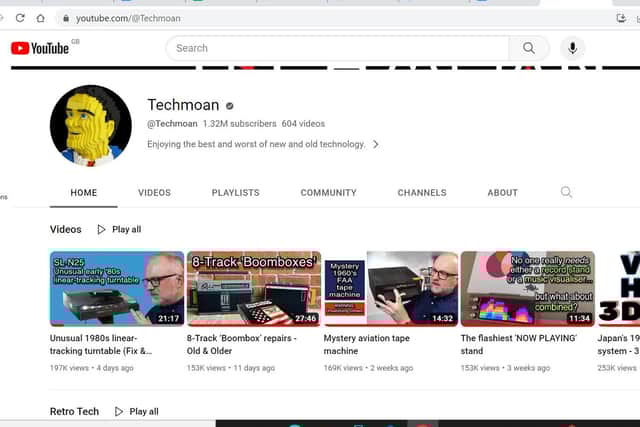This screenshot has width=640, height=427.
Task: Open Techmoan channel avatar image
Action: point(91,126)
